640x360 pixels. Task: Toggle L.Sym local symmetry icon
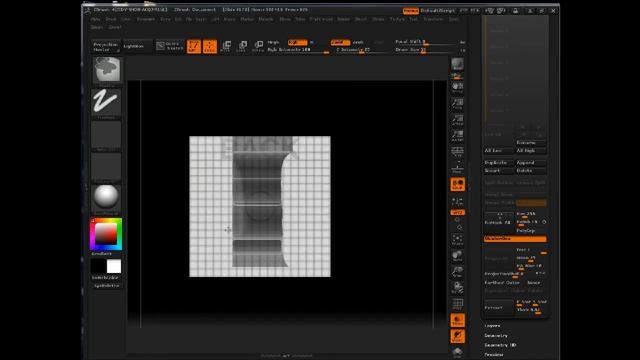pyautogui.click(x=458, y=202)
